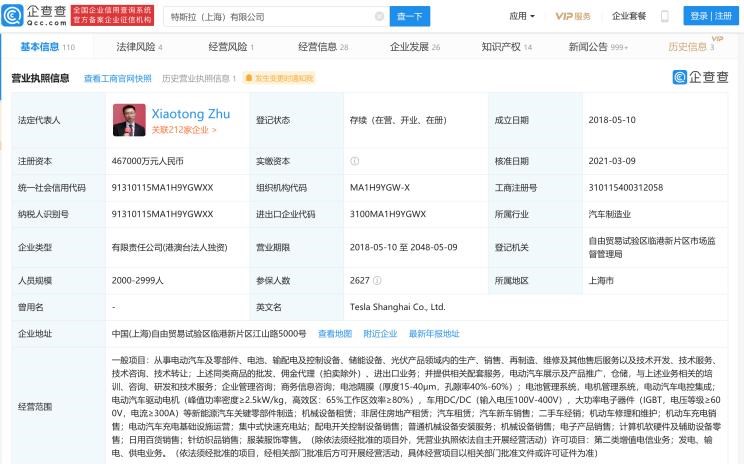Click the English name Tesla Shanghai Co., Ltd.
Screen dimensions: 744x464
pyautogui.click(x=398, y=307)
